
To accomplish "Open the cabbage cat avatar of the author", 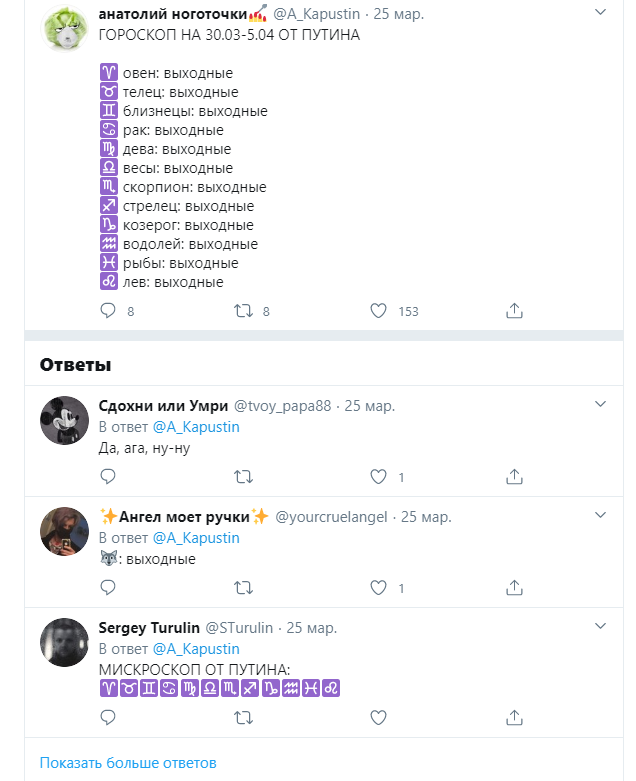I will 64,28.
